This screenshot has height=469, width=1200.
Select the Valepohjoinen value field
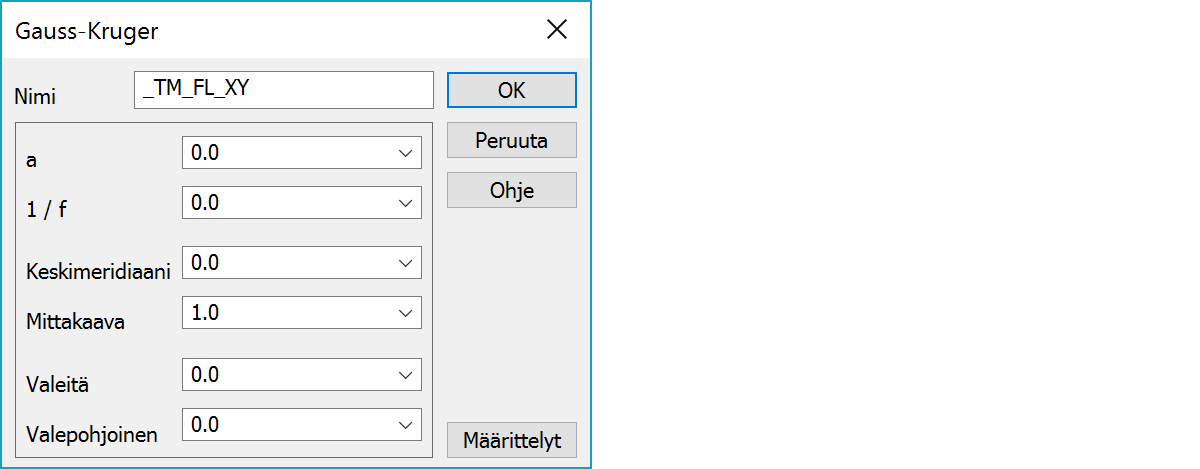pyautogui.click(x=287, y=425)
